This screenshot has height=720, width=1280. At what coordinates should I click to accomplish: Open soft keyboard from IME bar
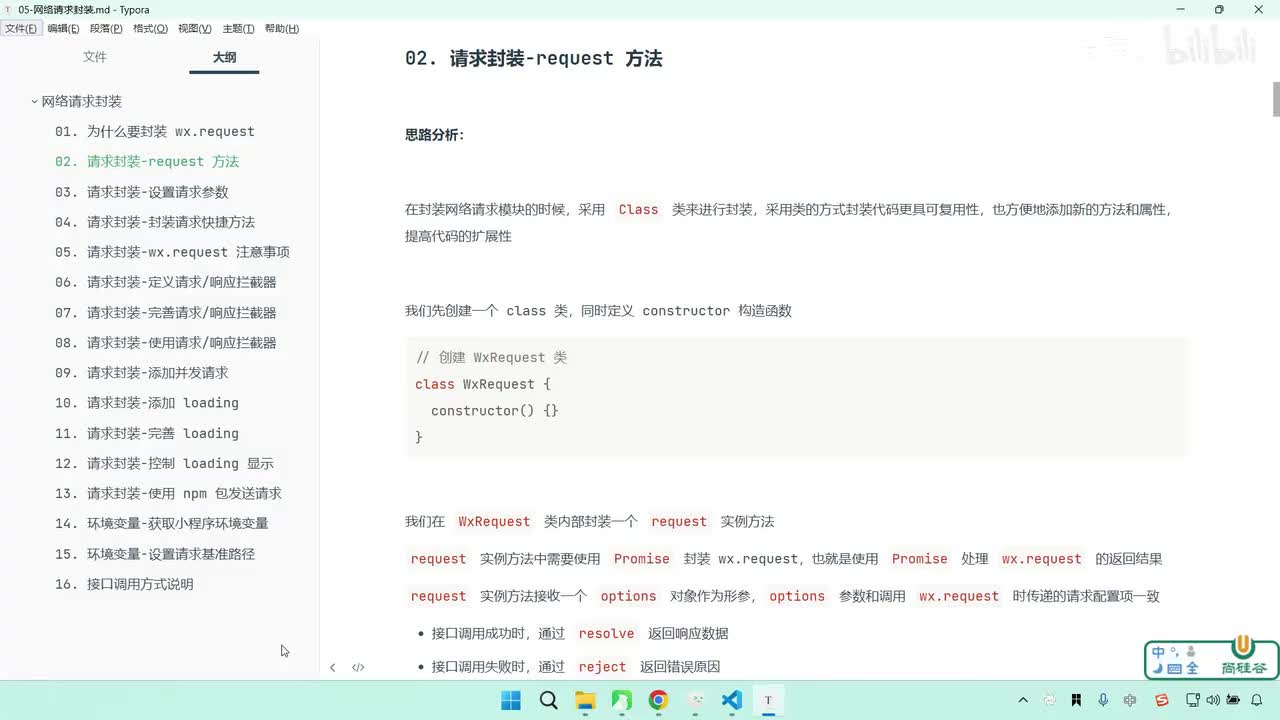1174,668
